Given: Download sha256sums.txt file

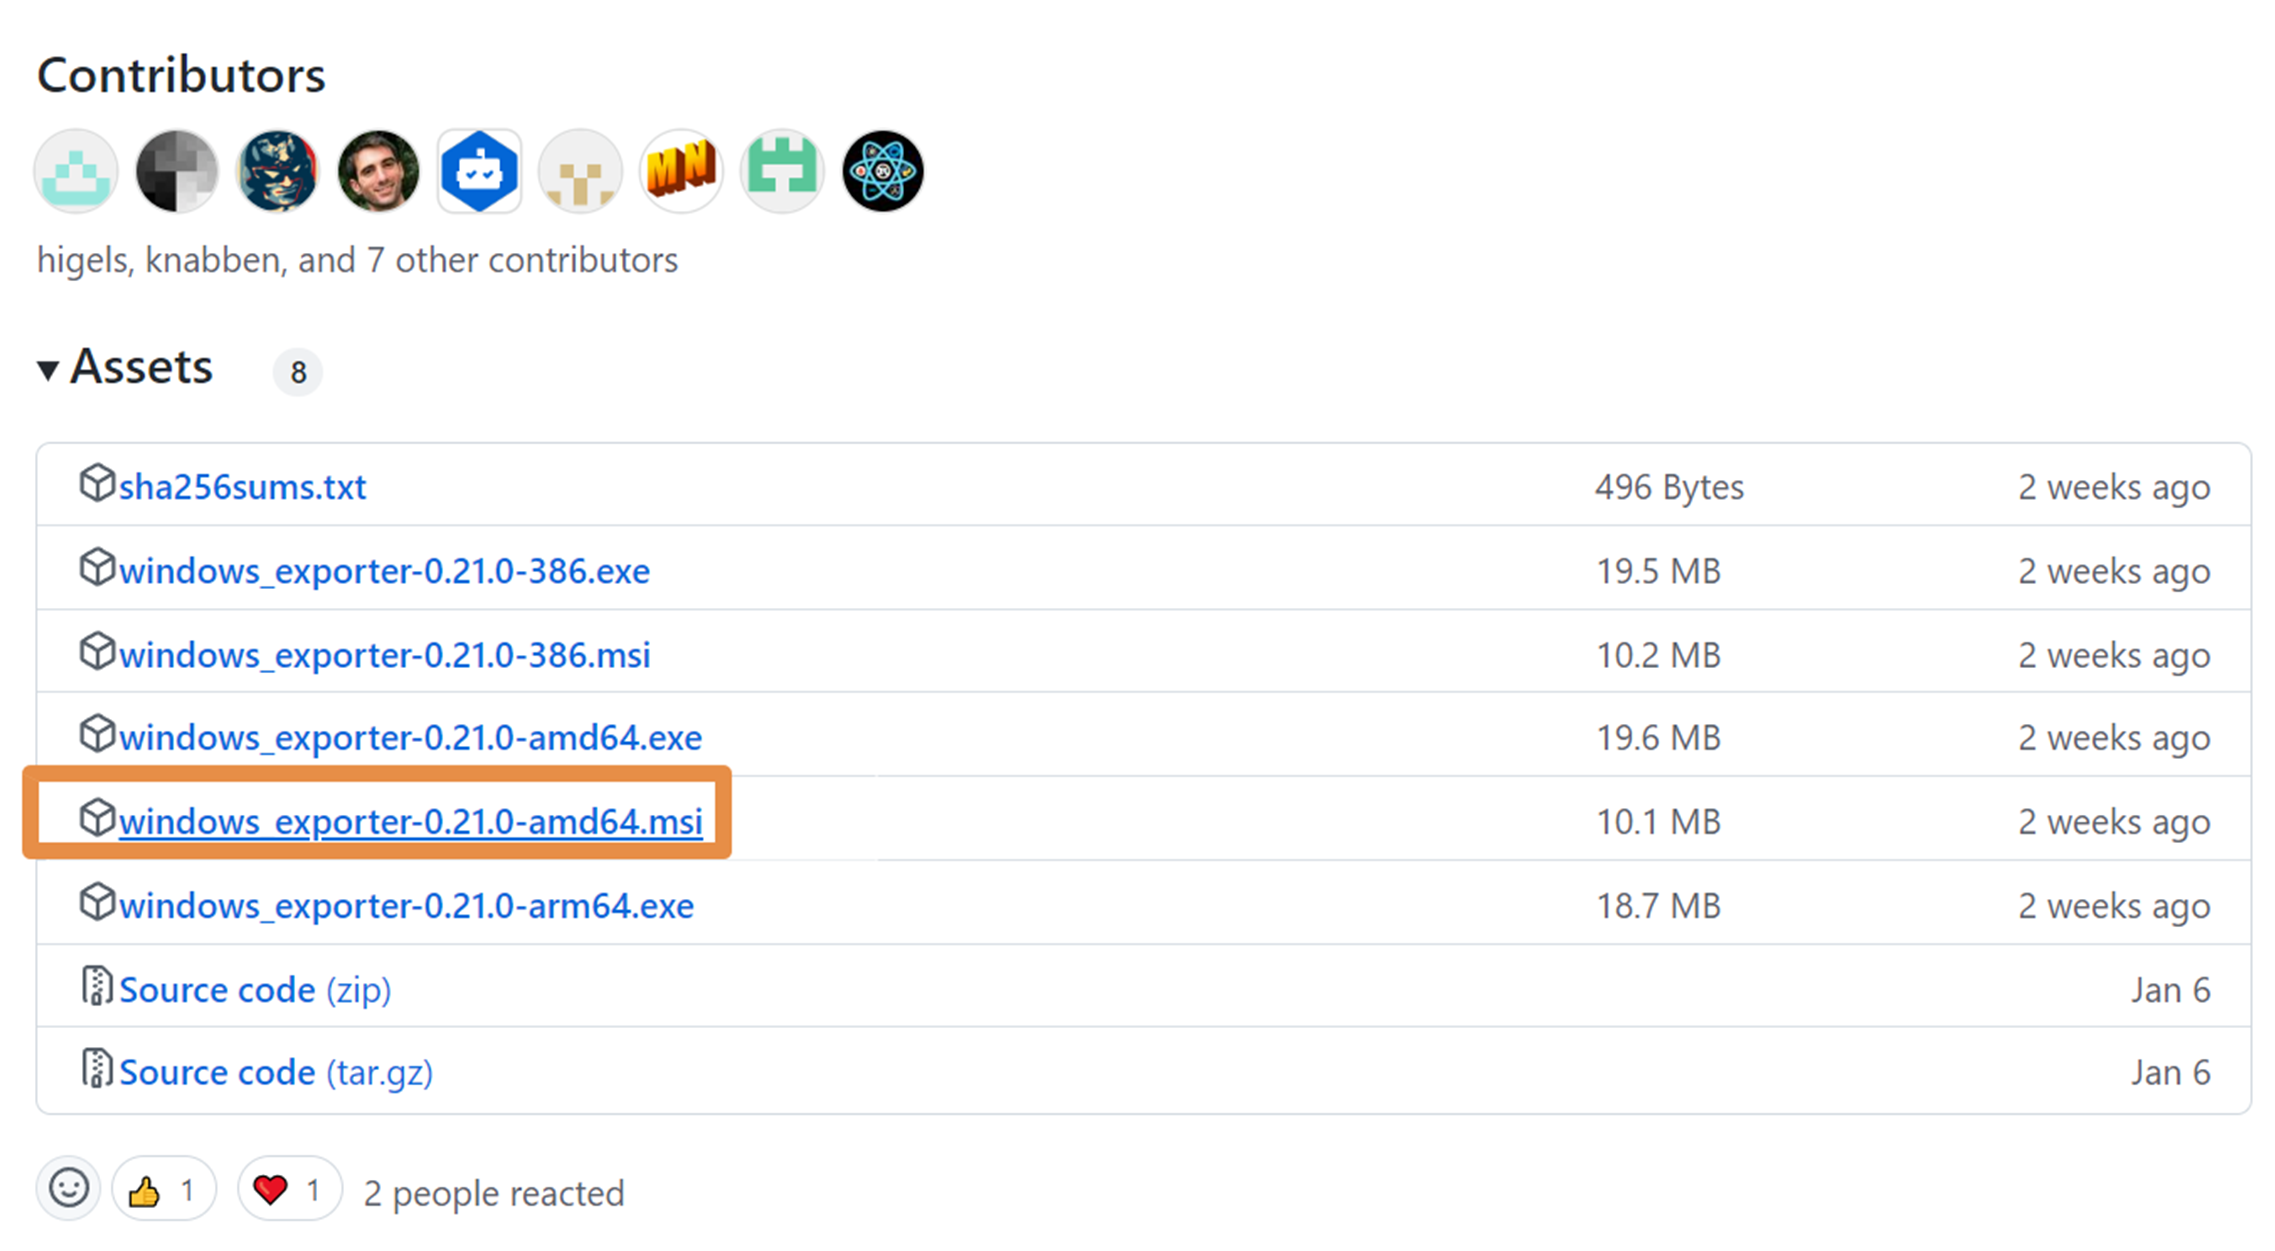Looking at the screenshot, I should 242,487.
